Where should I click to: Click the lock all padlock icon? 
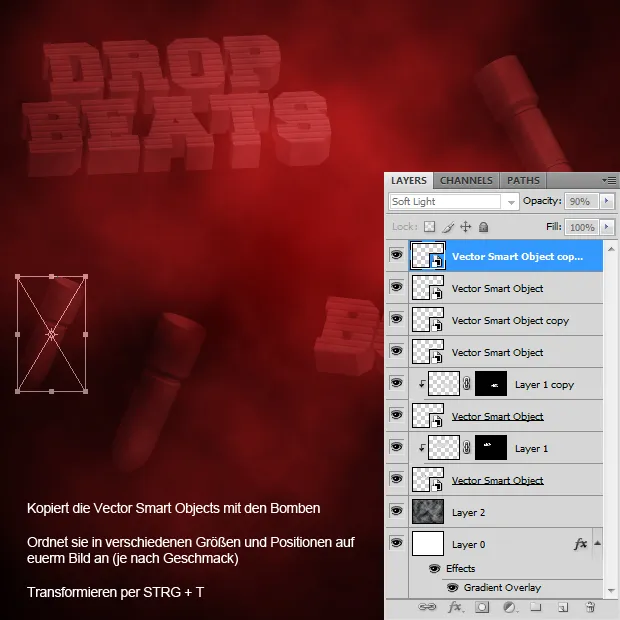click(x=484, y=227)
